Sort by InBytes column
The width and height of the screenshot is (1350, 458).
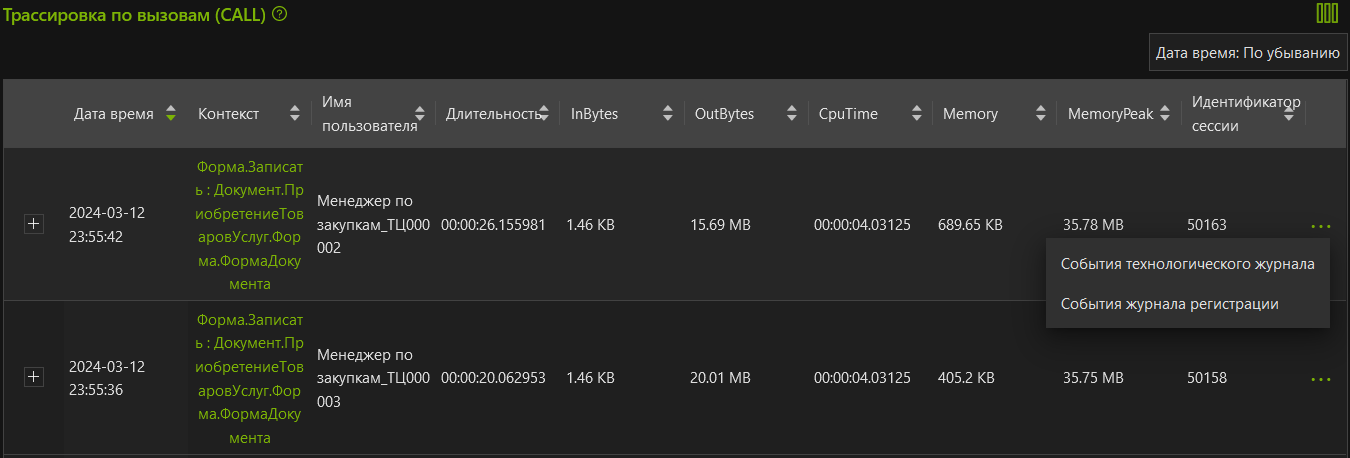click(667, 114)
